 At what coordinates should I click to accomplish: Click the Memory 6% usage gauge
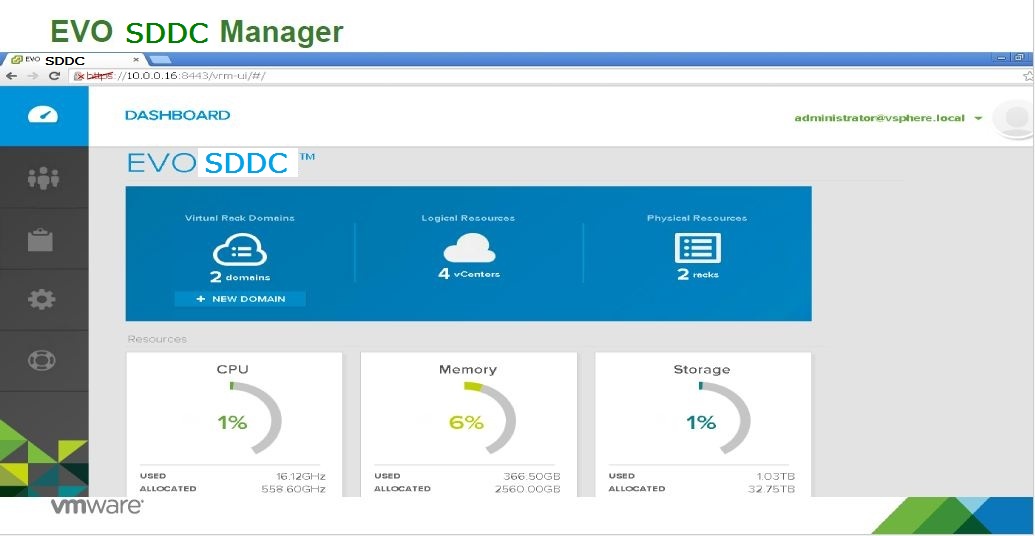[467, 421]
